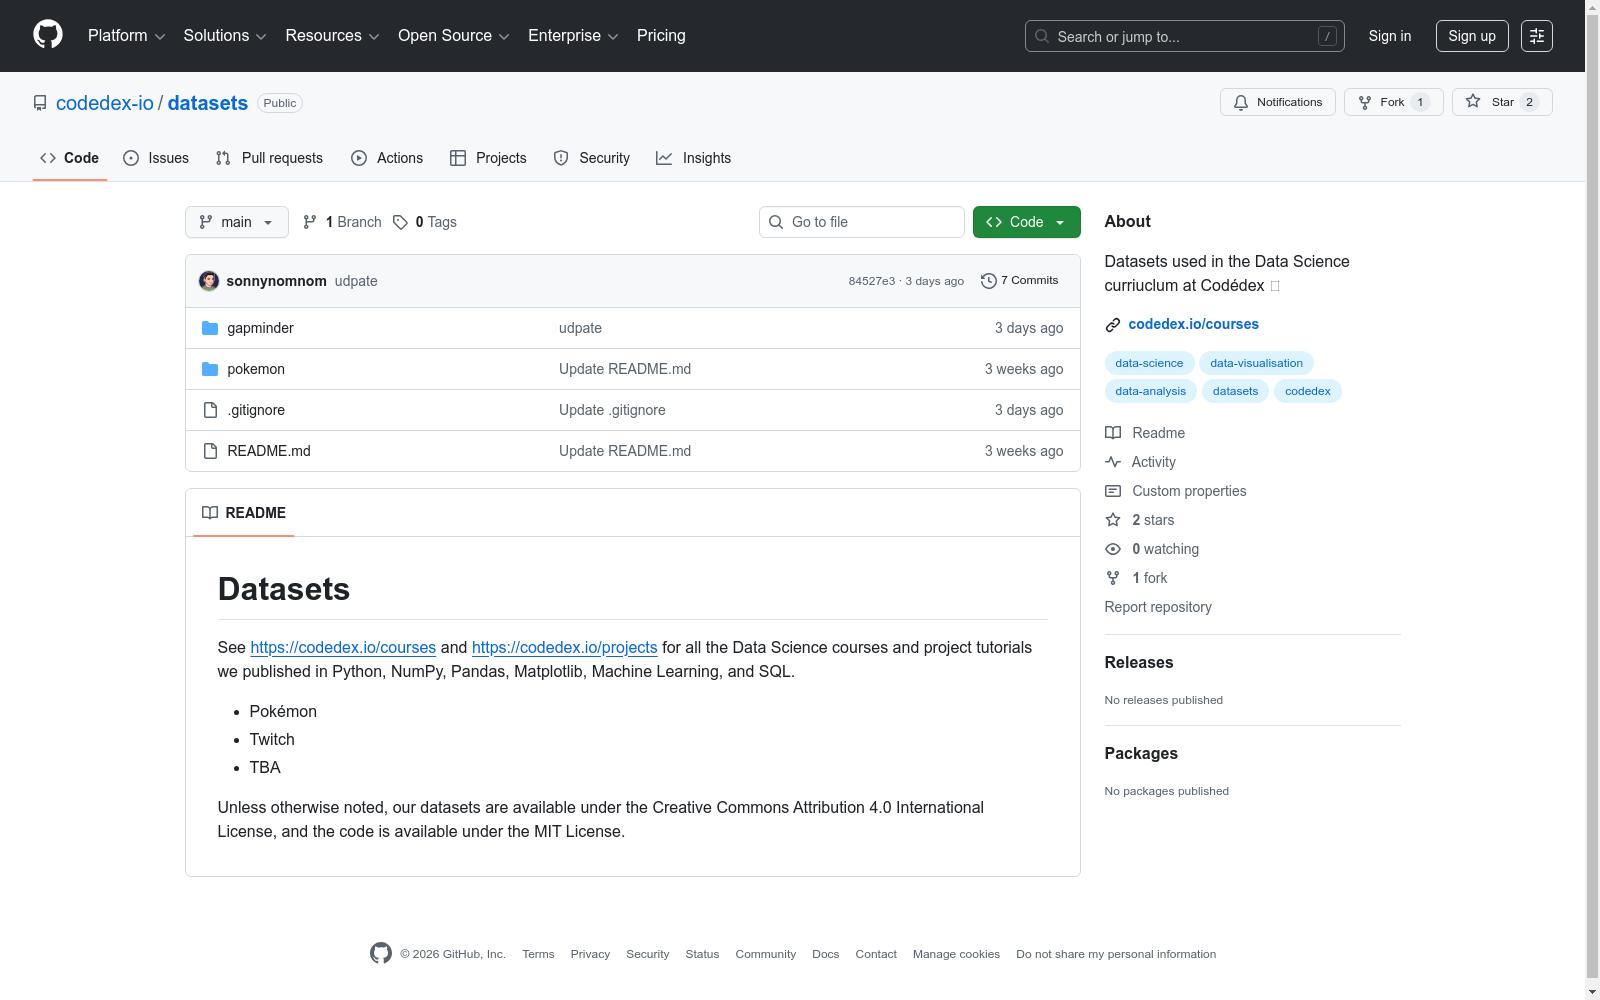This screenshot has width=1600, height=1000.
Task: Click the Sign in link
Action: pyautogui.click(x=1390, y=36)
